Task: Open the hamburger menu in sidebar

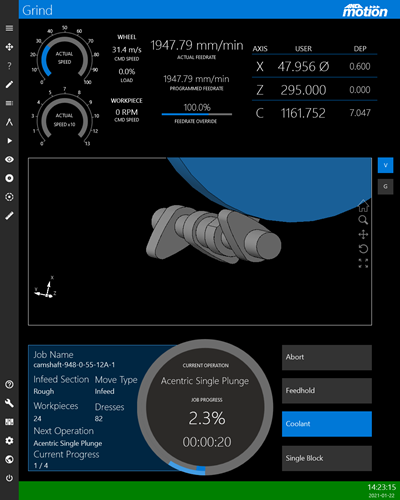Action: [x=9, y=28]
